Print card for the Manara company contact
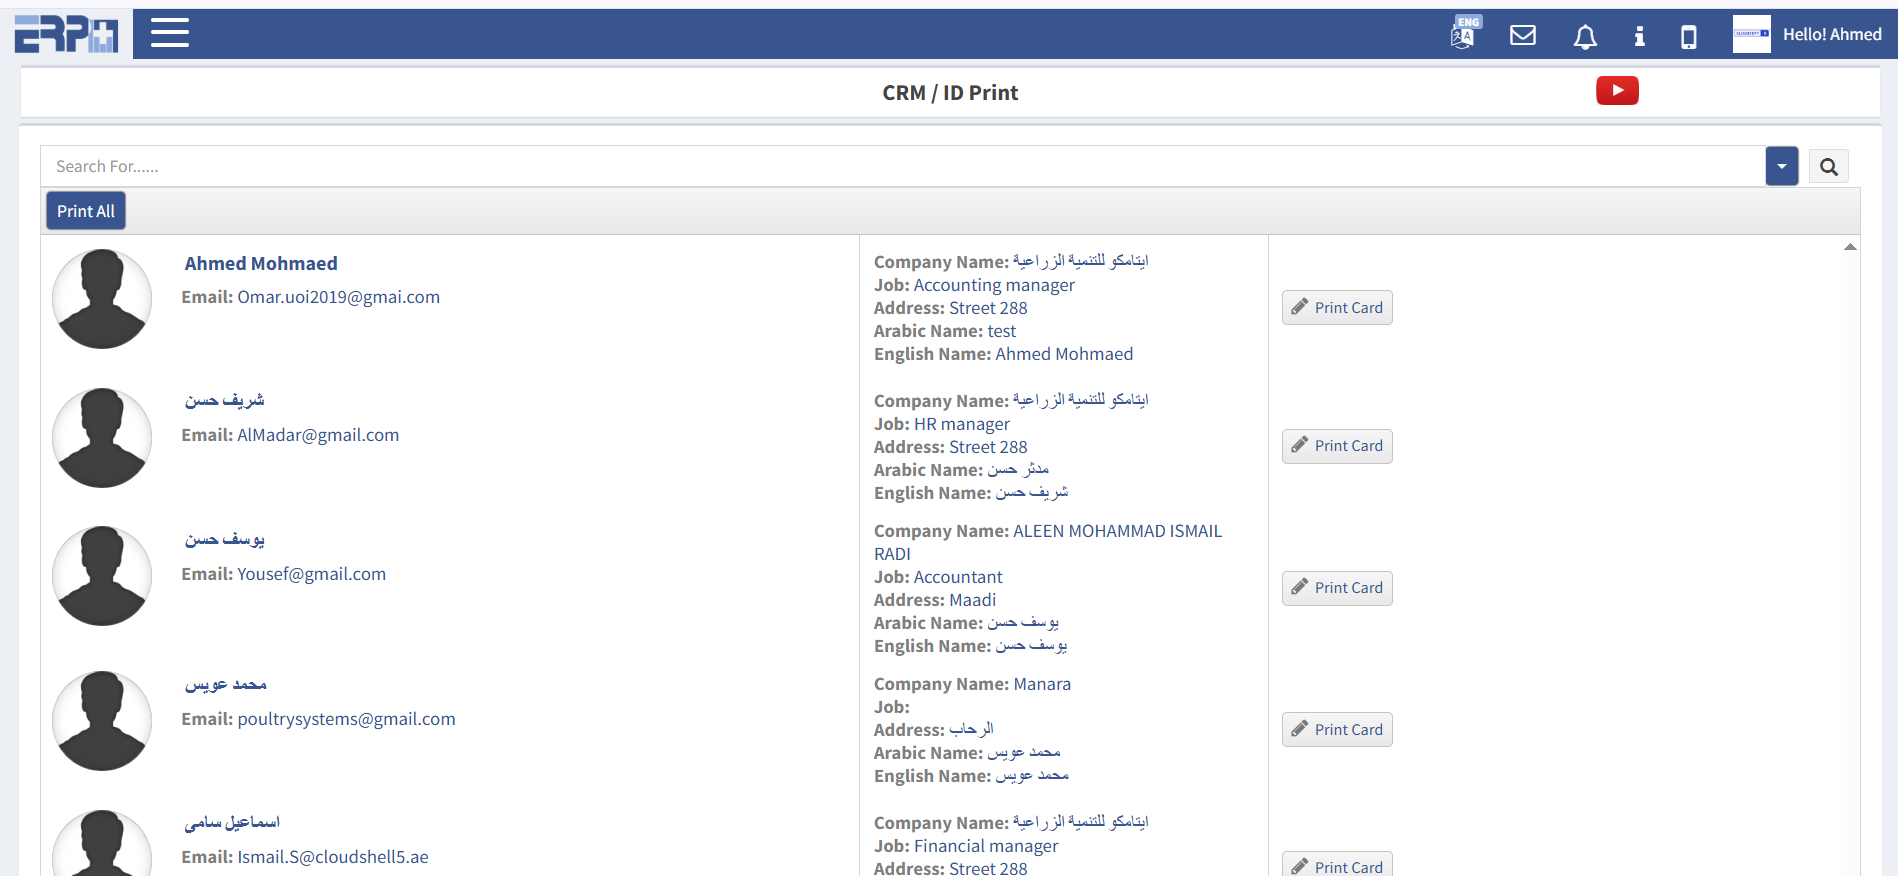 point(1336,730)
